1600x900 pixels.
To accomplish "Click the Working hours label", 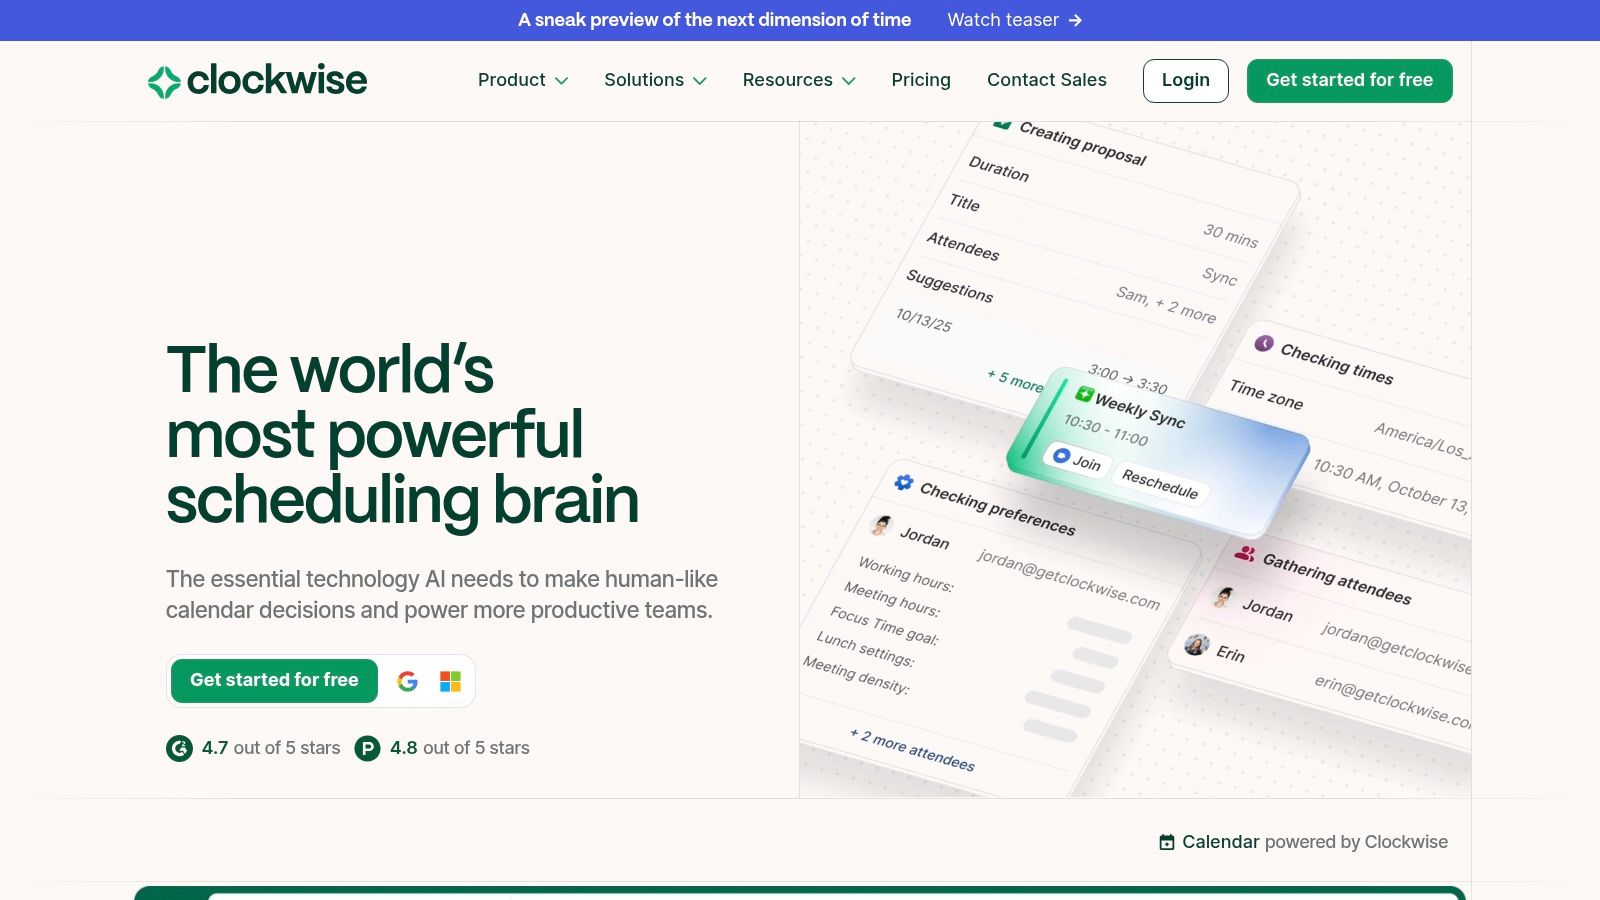I will [x=906, y=575].
